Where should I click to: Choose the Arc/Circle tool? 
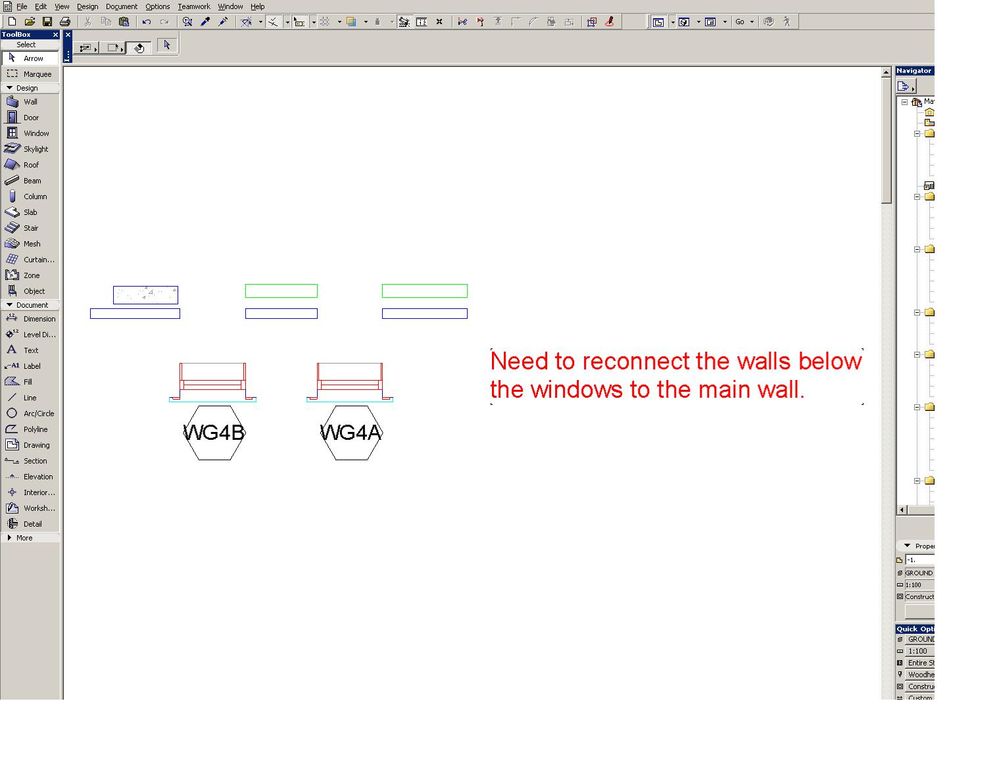pos(30,413)
